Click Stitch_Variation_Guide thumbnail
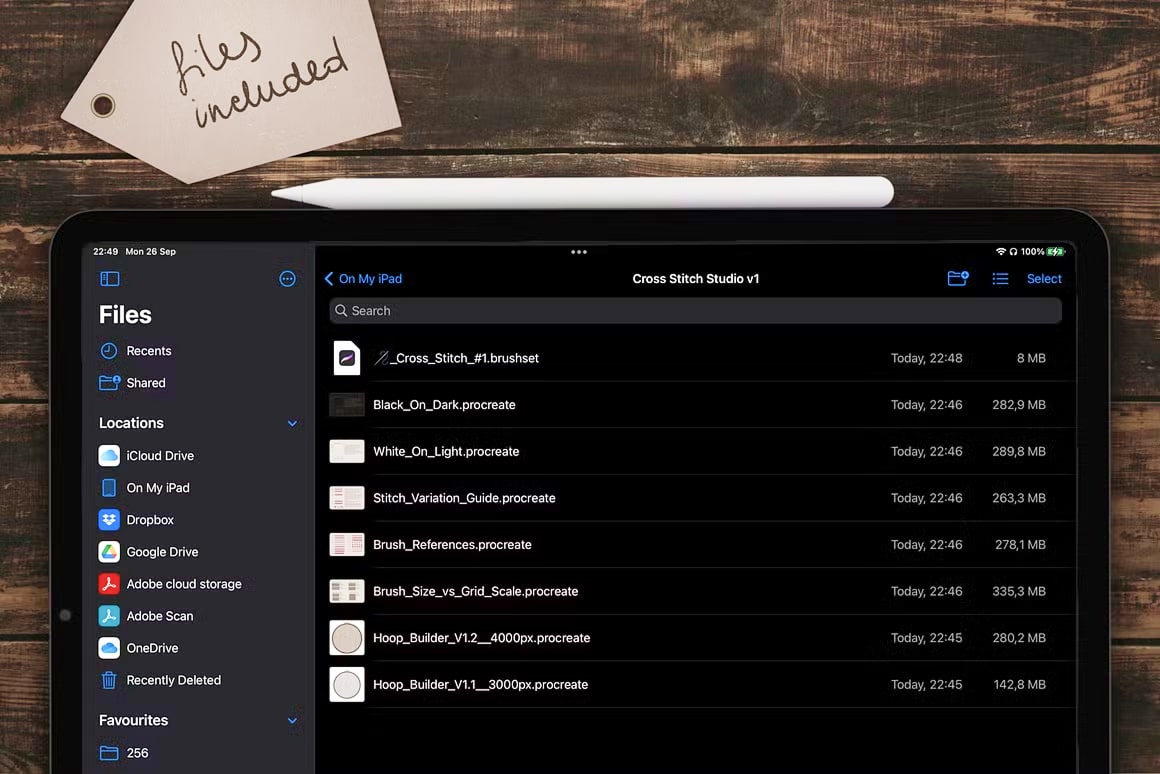Viewport: 1160px width, 774px height. click(346, 498)
